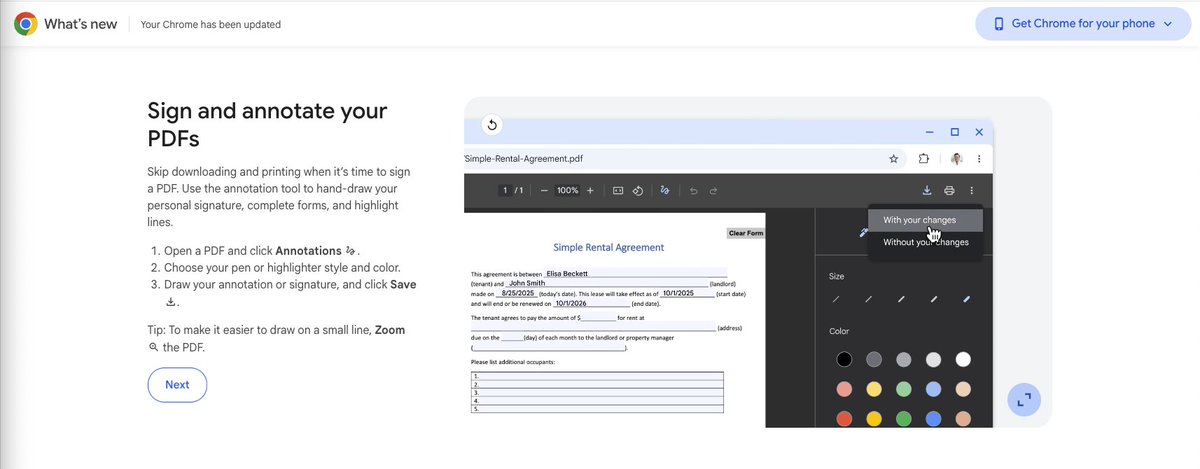Select With your changes download option

click(925, 220)
